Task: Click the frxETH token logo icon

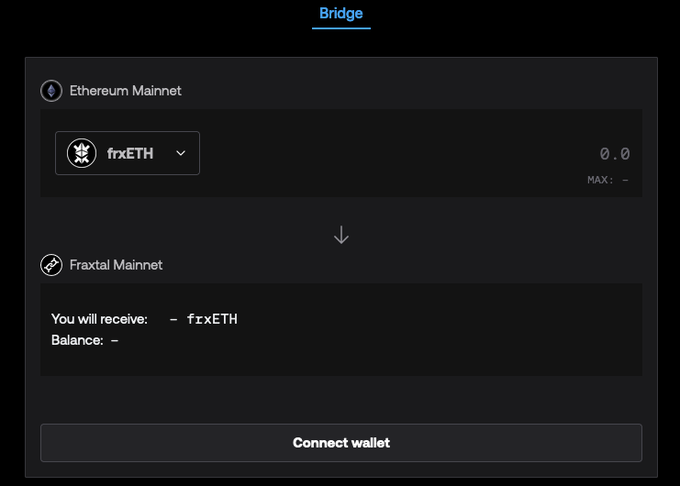Action: click(82, 153)
